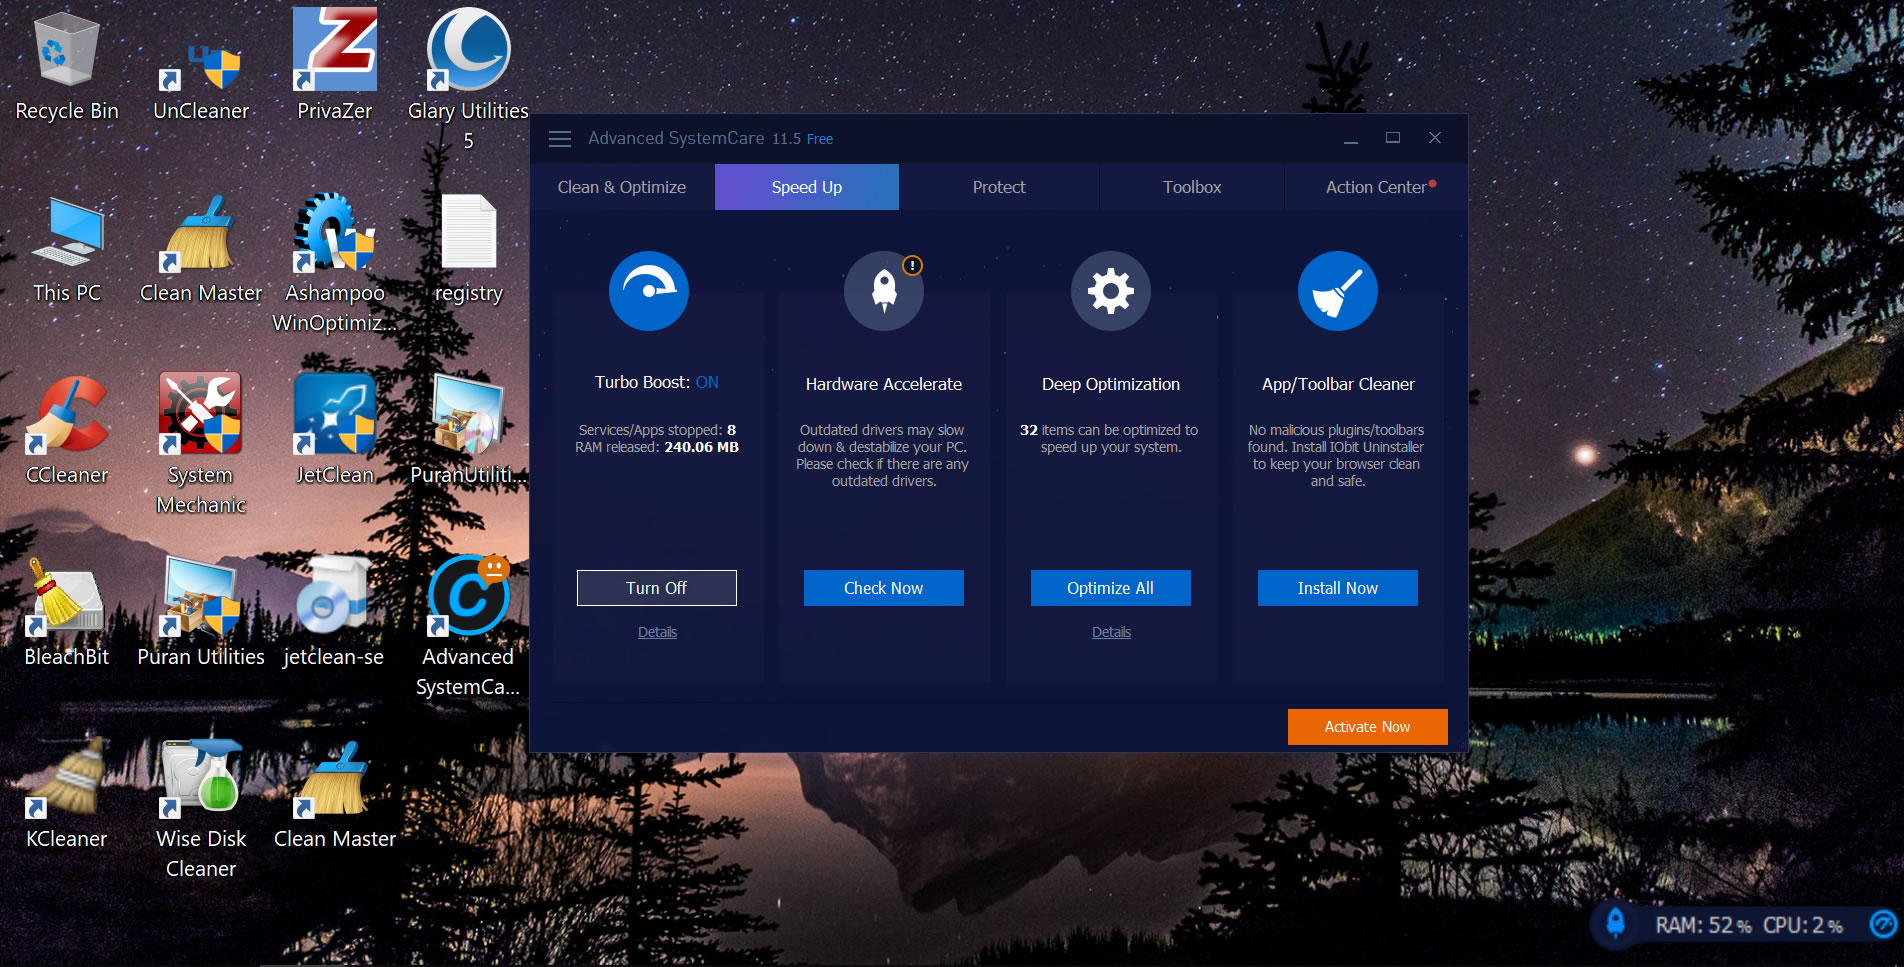The height and width of the screenshot is (967, 1904).
Task: Click the App/Toolbar Cleaner broom icon
Action: 1338,291
